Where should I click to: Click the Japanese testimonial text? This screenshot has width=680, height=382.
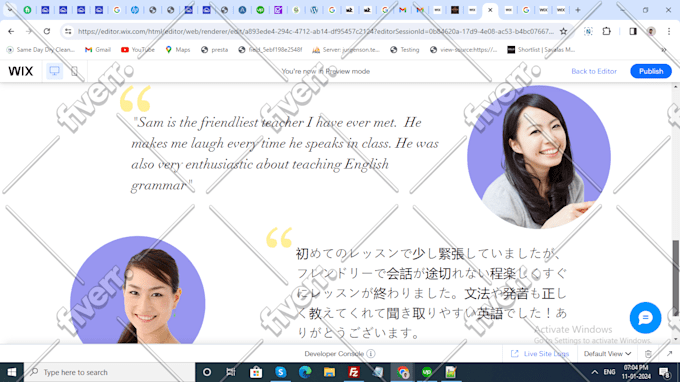432,293
